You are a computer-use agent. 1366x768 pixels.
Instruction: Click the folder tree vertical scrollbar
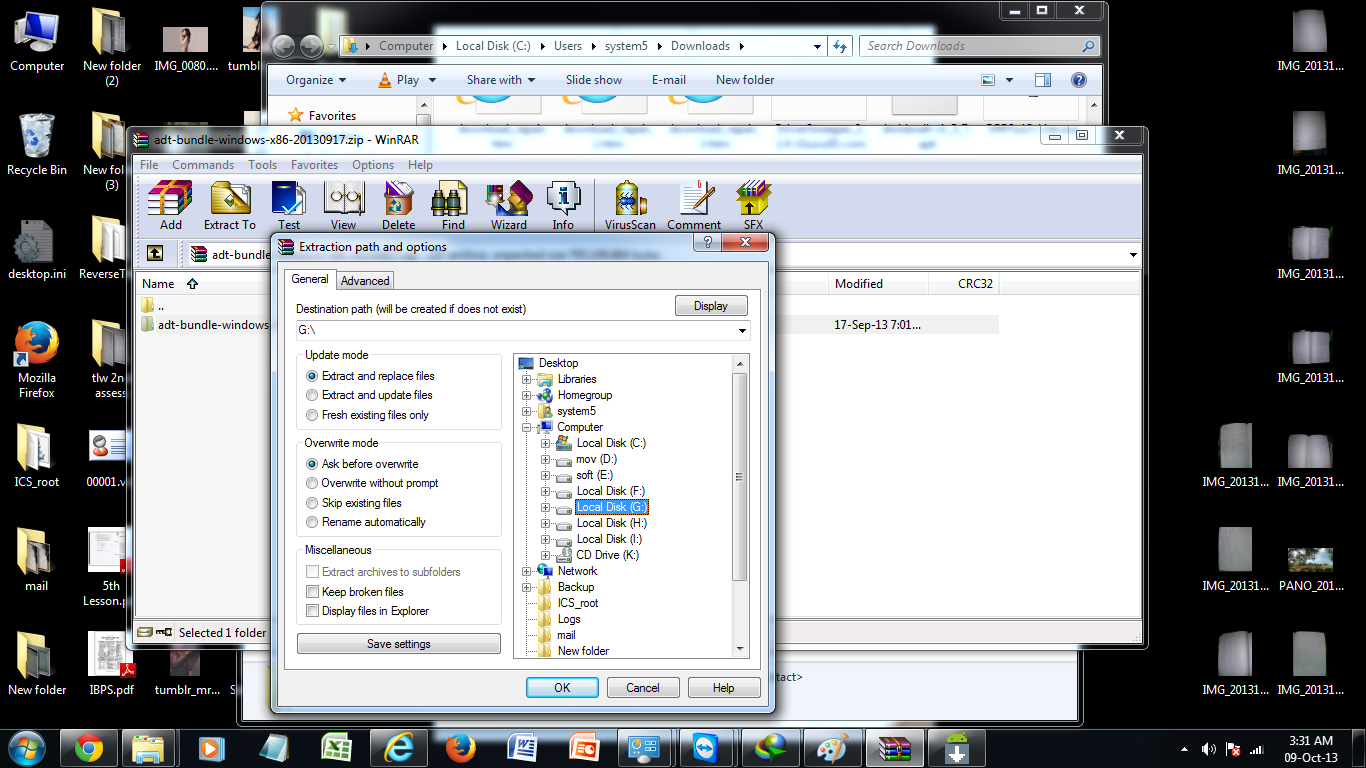pos(740,477)
